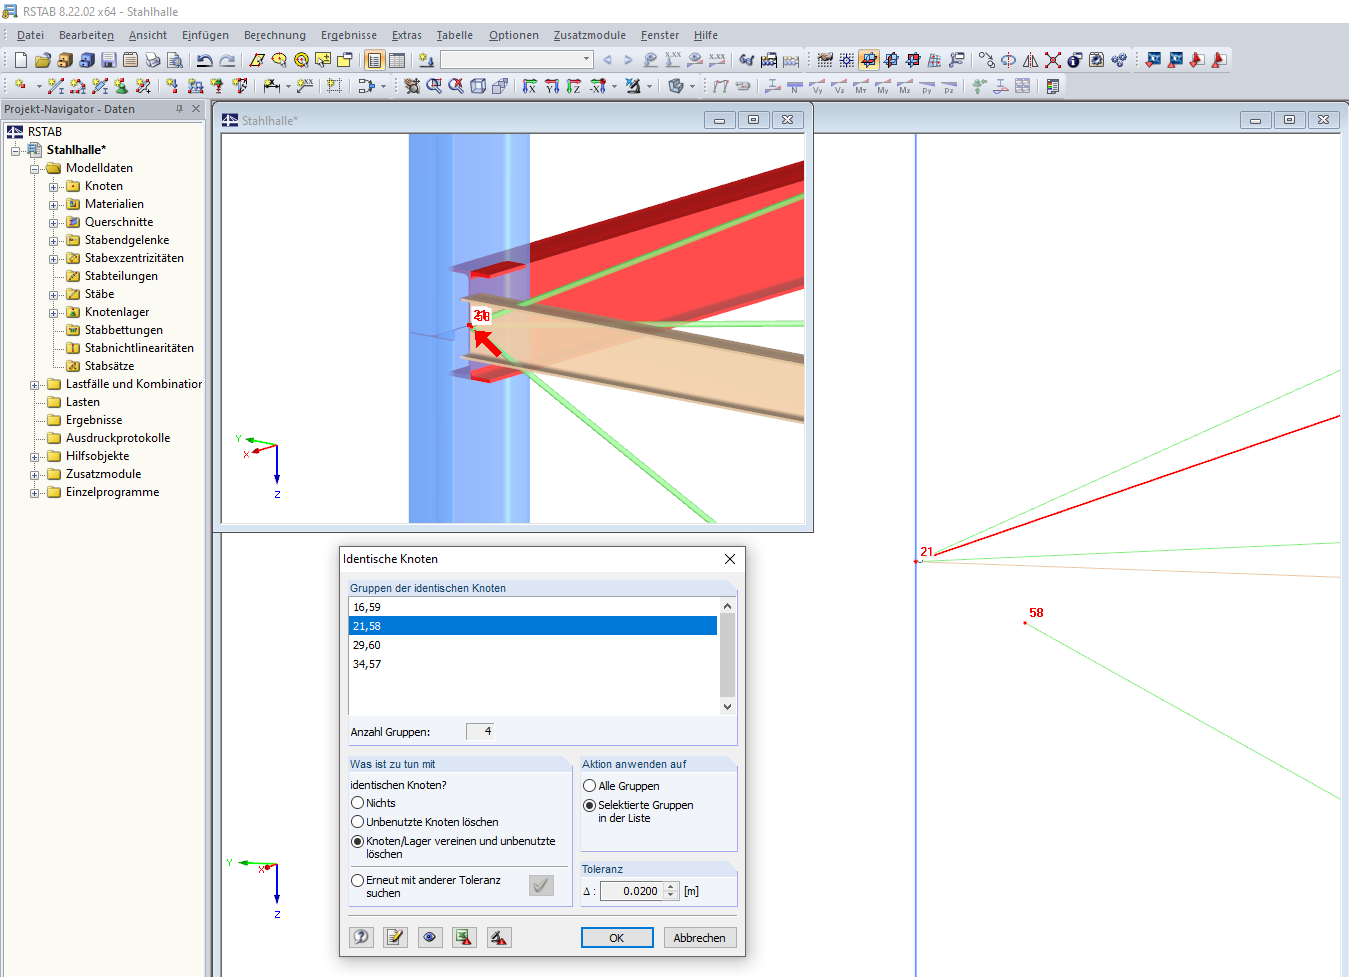Click the wireframe cube view icon

pos(478,86)
